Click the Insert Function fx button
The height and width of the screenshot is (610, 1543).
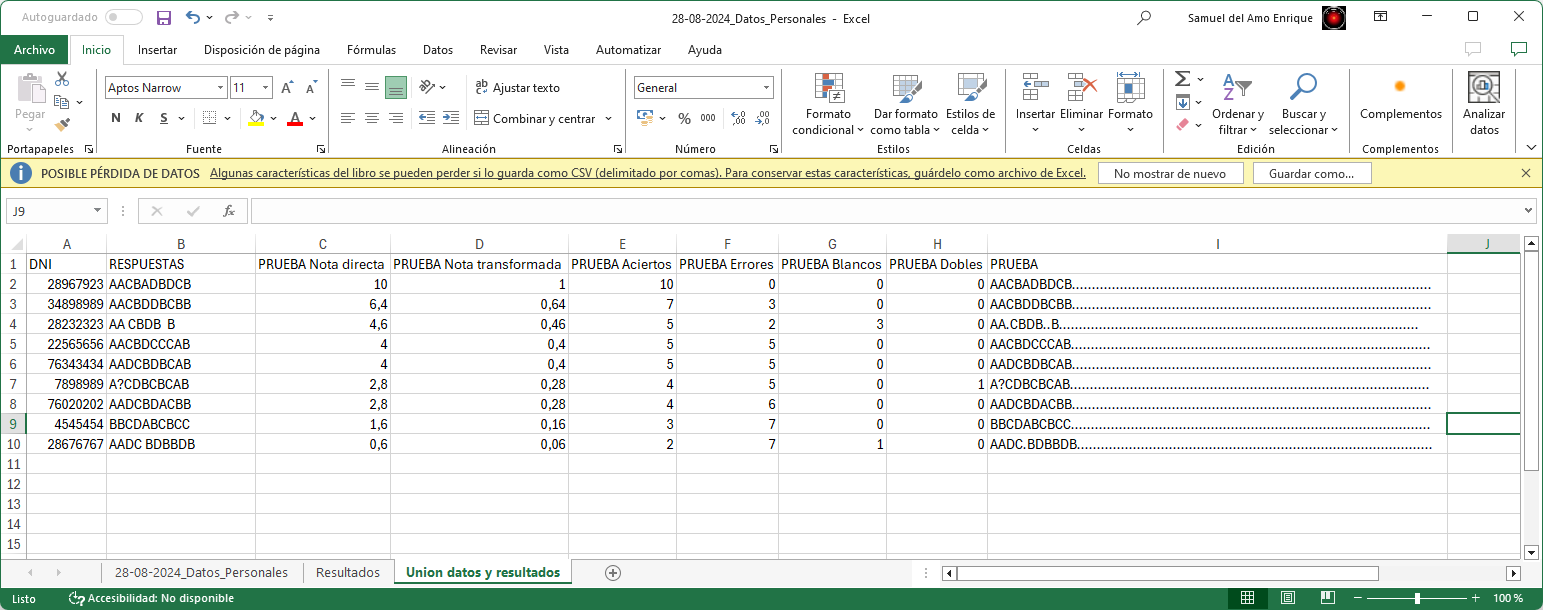[229, 211]
